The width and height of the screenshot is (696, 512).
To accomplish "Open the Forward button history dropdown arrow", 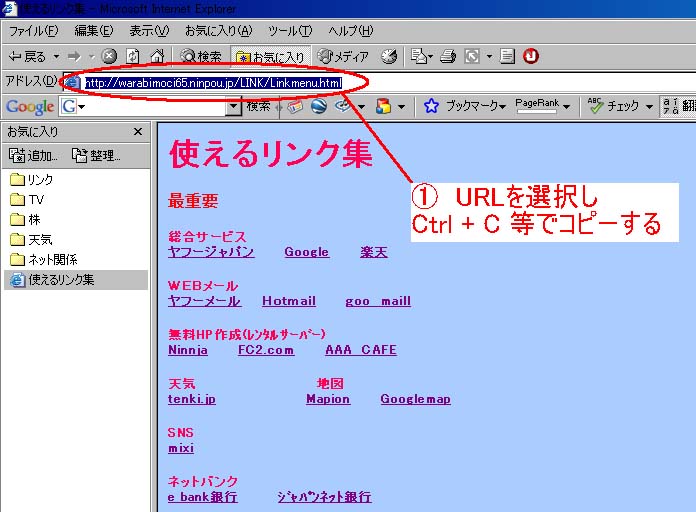I will [x=92, y=56].
